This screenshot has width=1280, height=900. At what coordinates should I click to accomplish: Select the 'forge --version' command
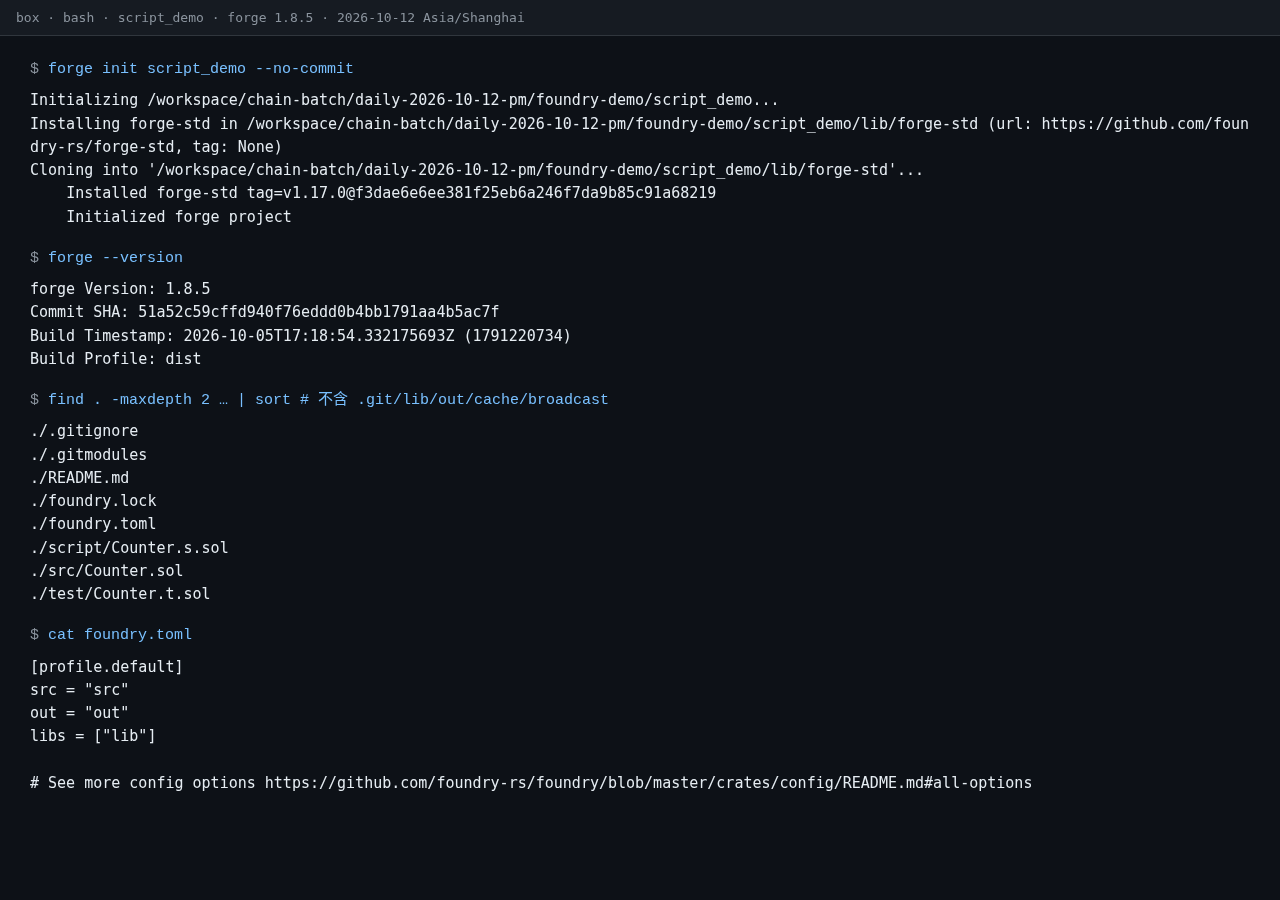click(115, 258)
